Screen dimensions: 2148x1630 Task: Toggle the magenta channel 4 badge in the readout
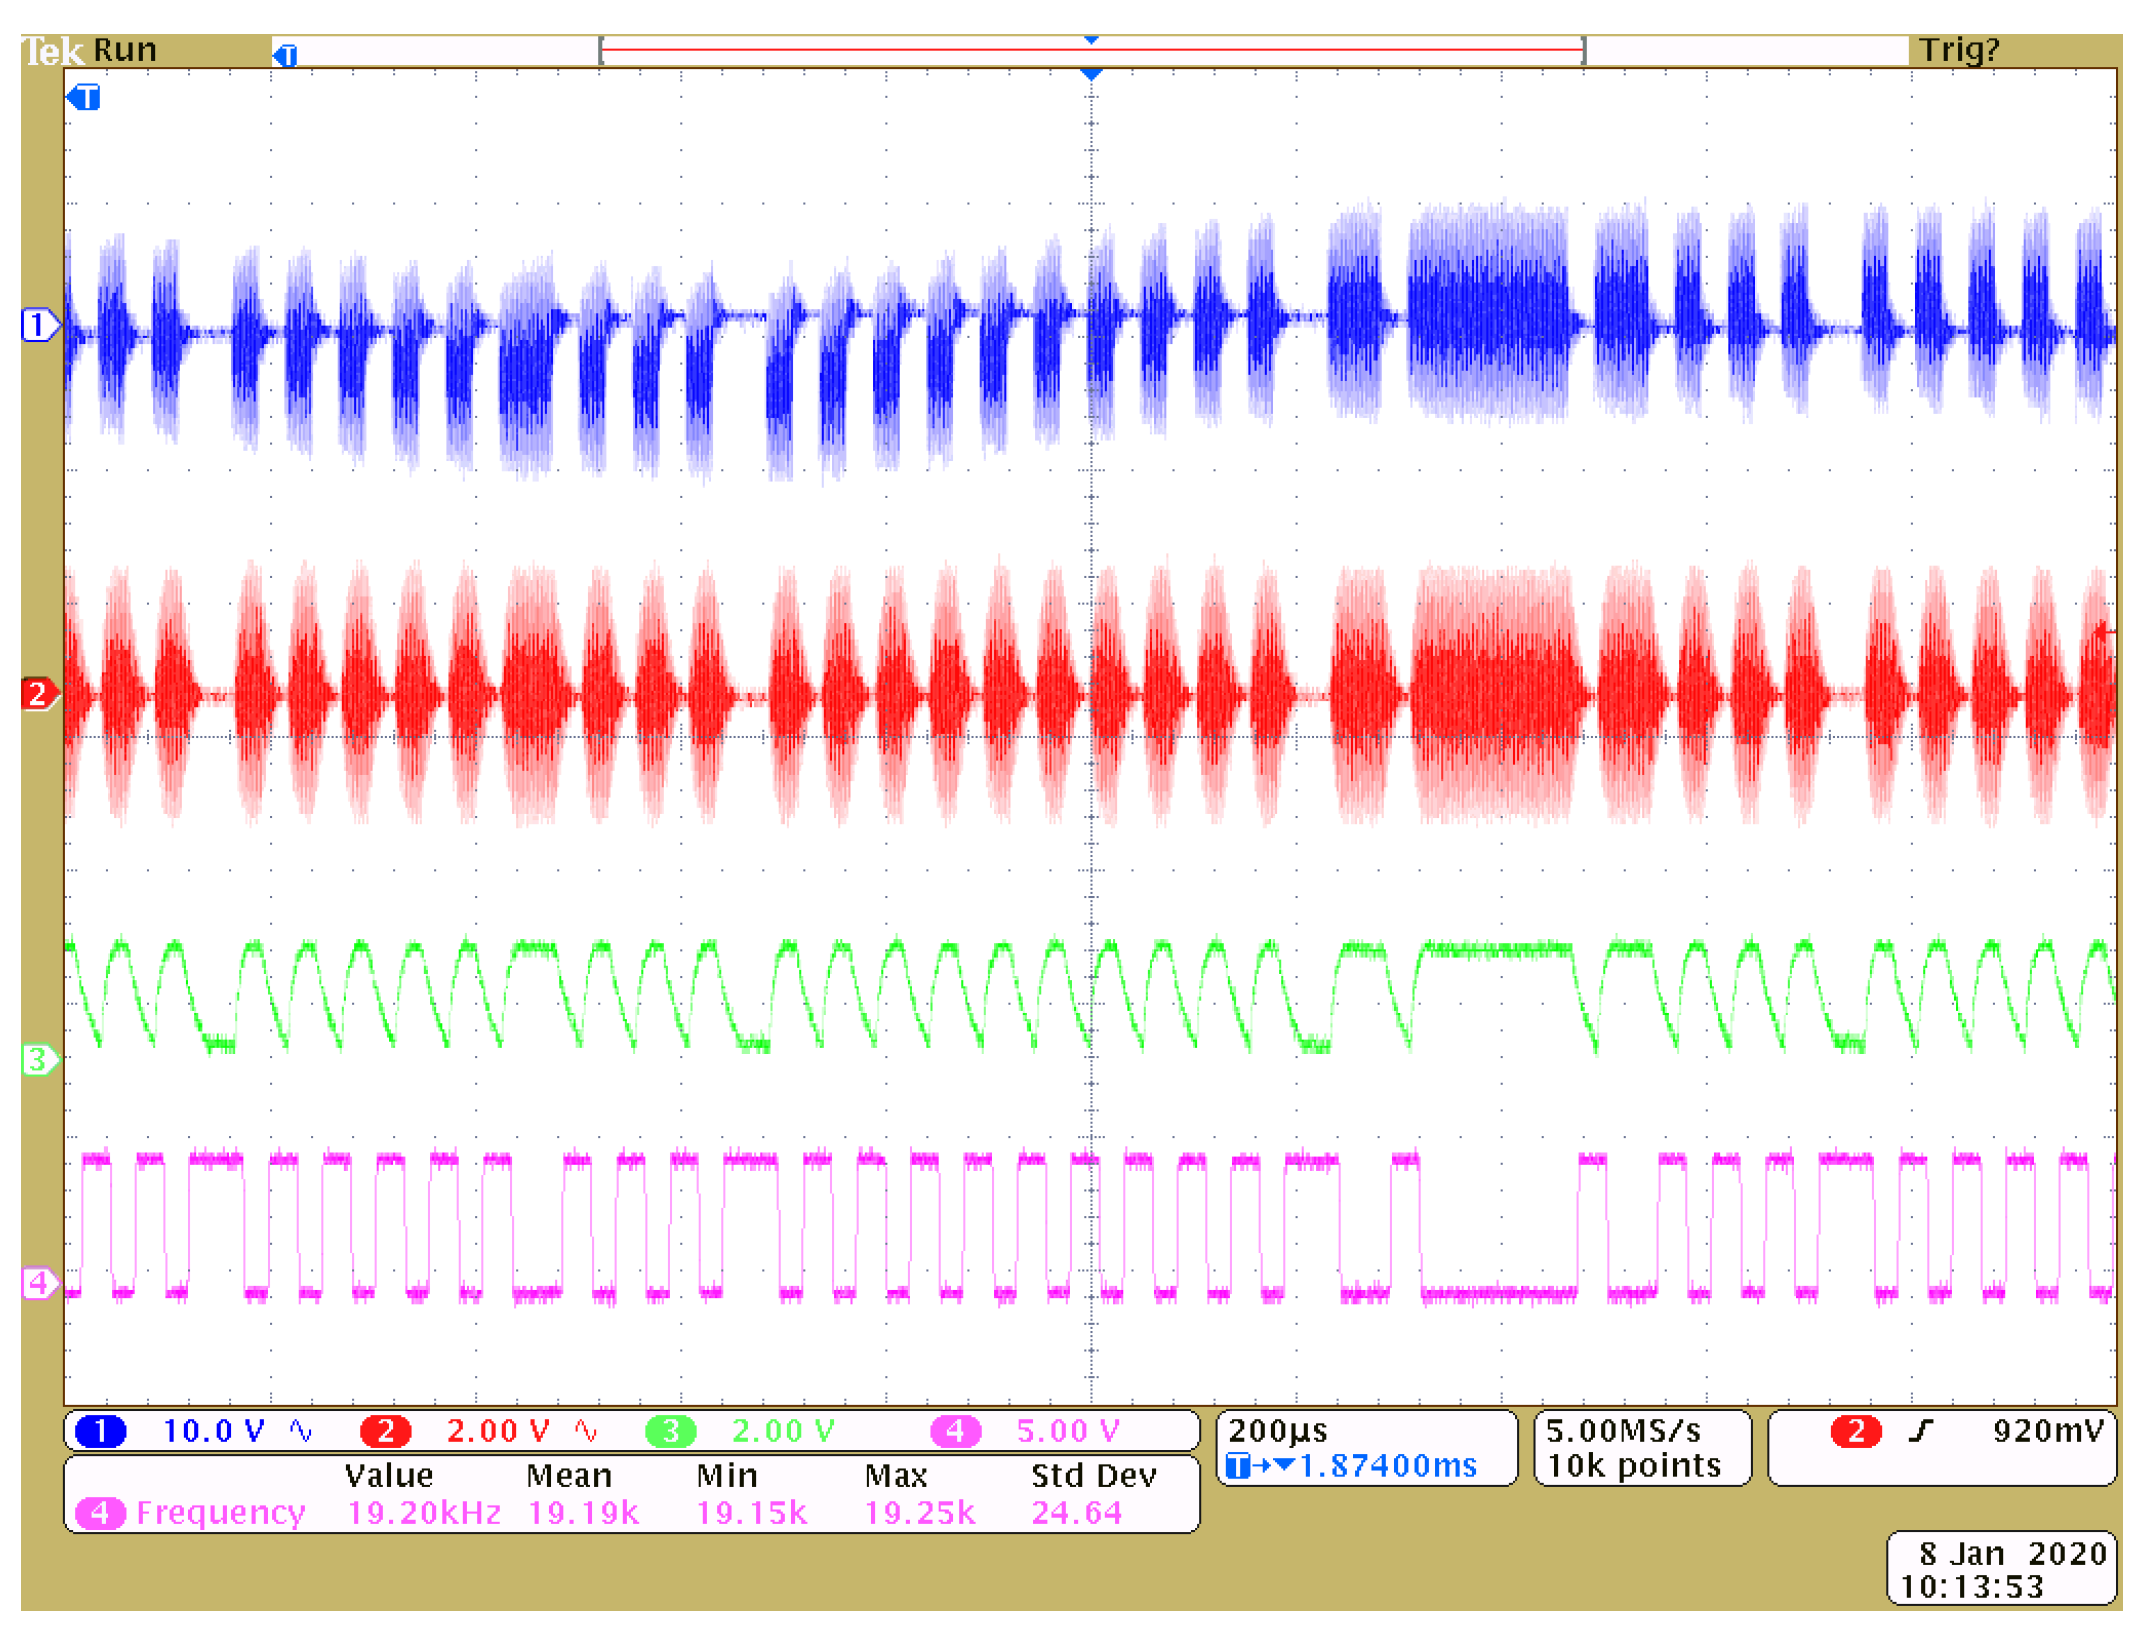click(x=955, y=1431)
